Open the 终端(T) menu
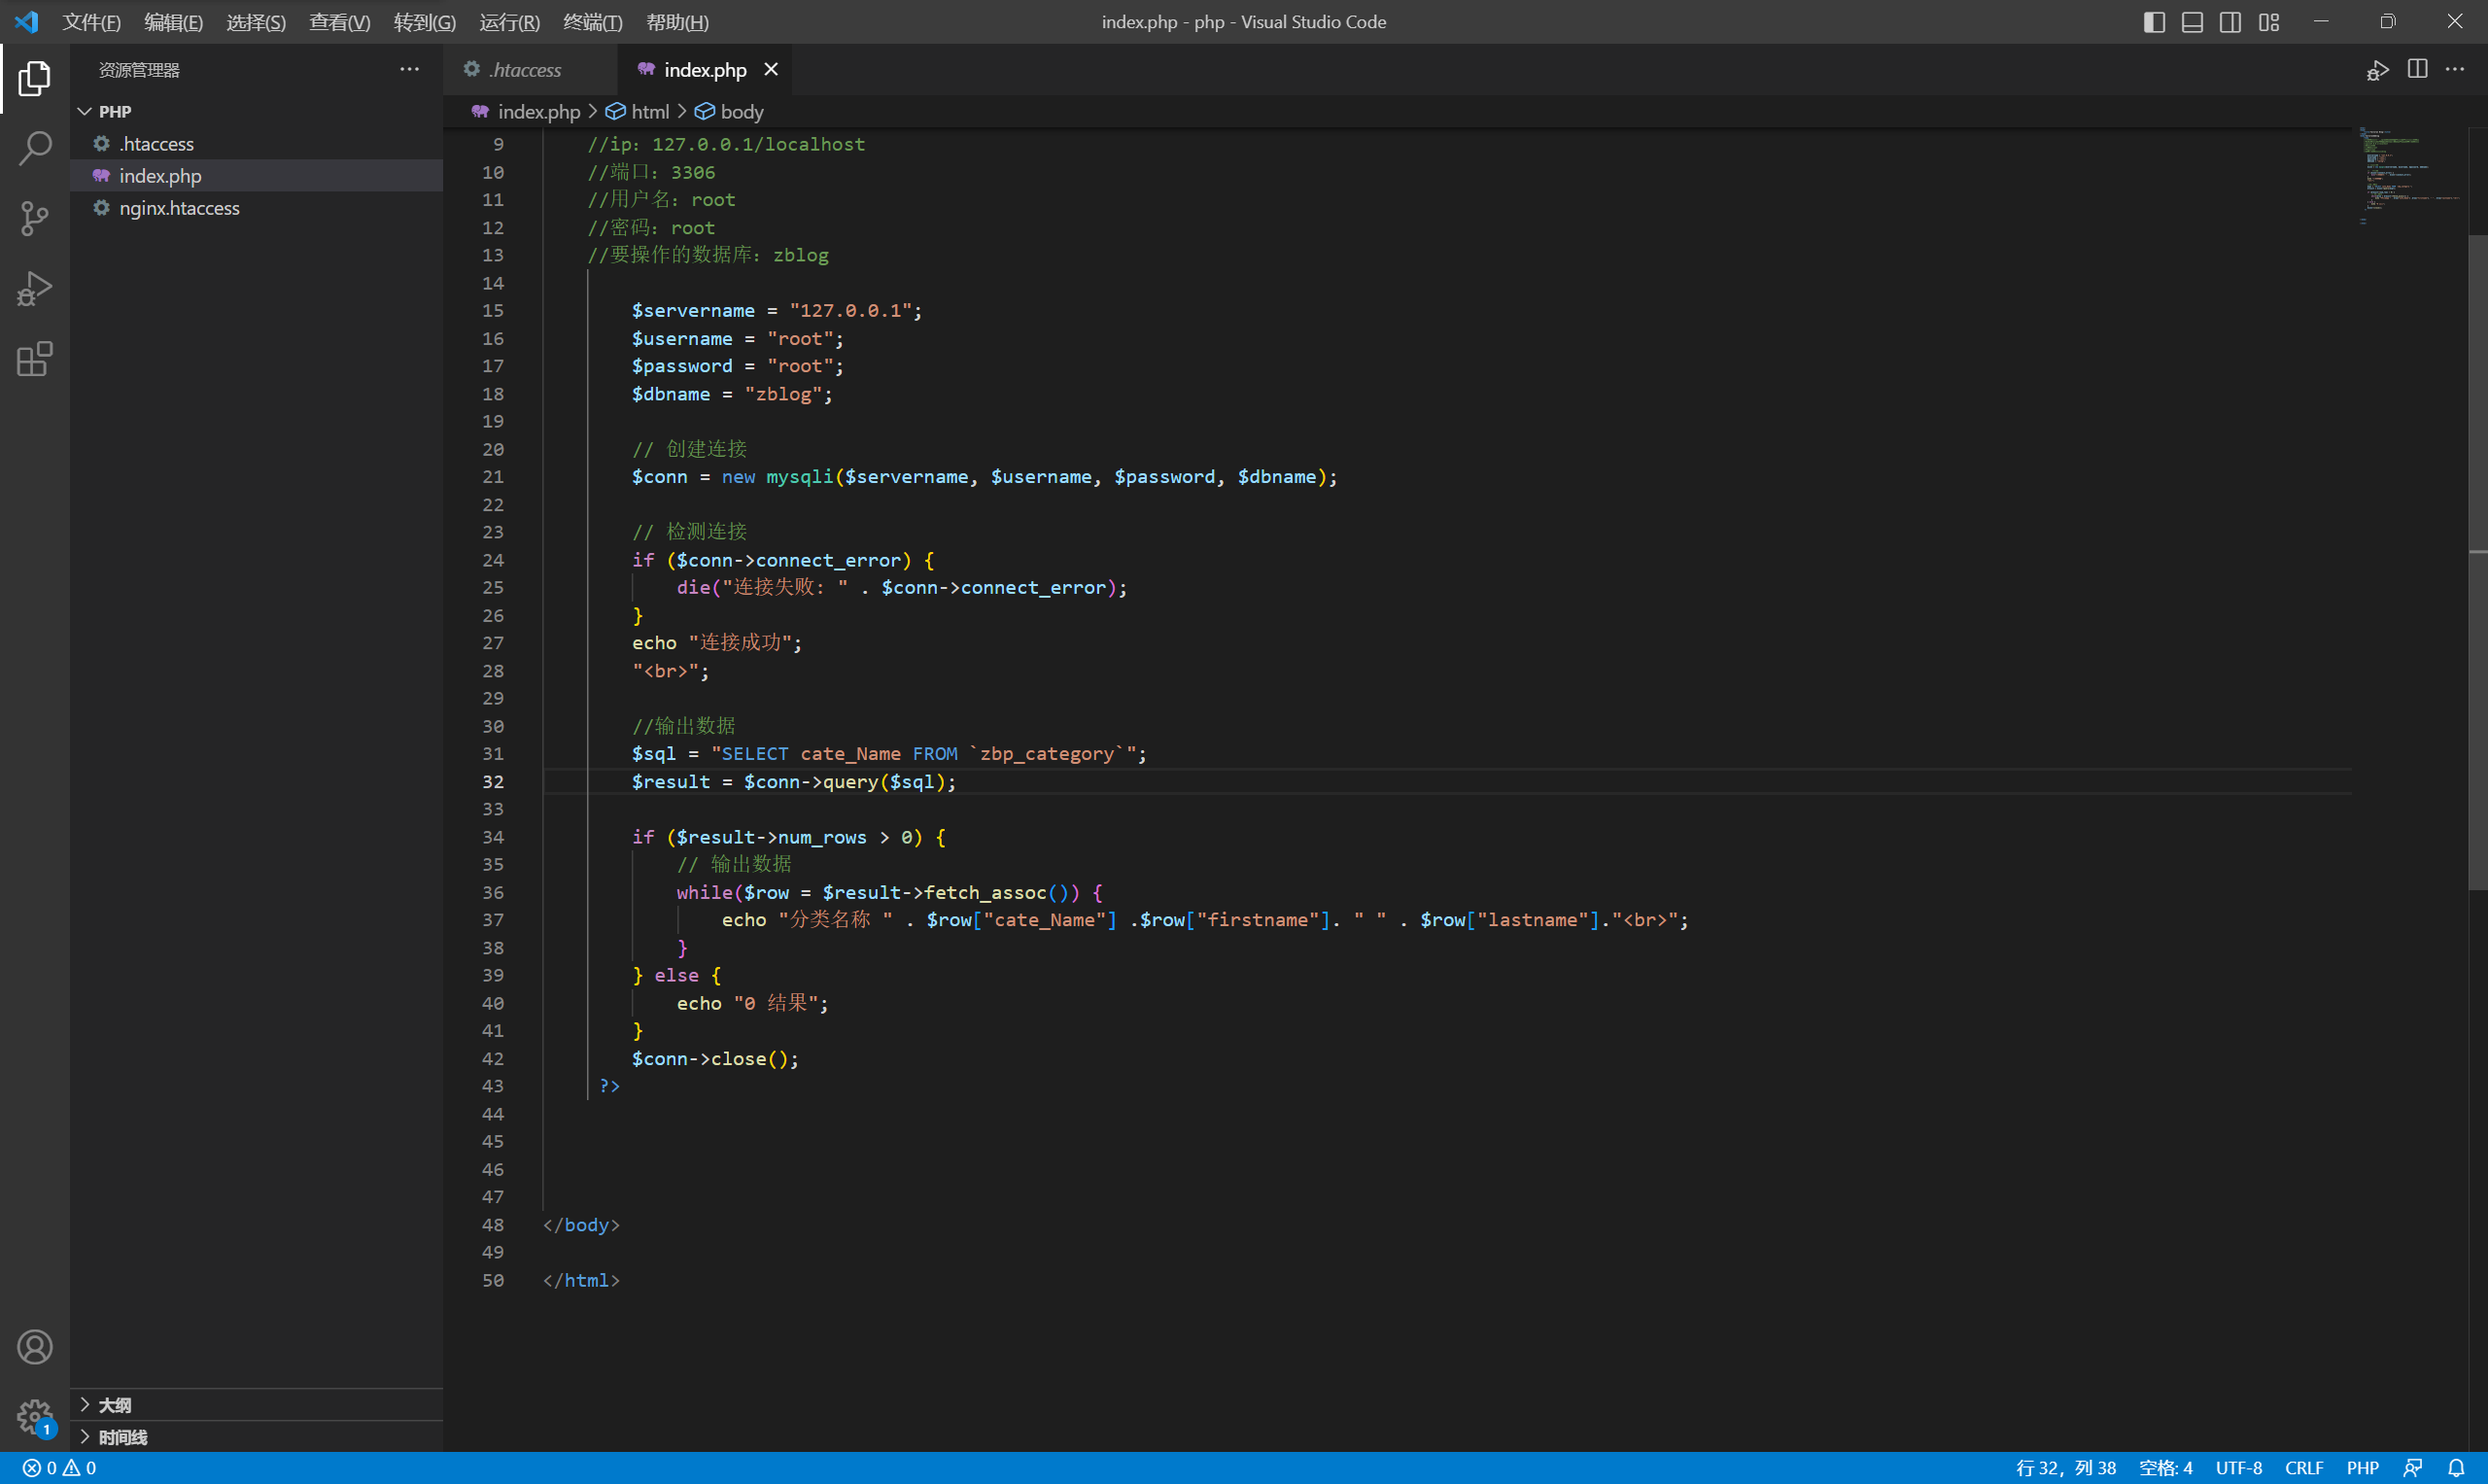Viewport: 2488px width, 1484px height. [x=592, y=22]
